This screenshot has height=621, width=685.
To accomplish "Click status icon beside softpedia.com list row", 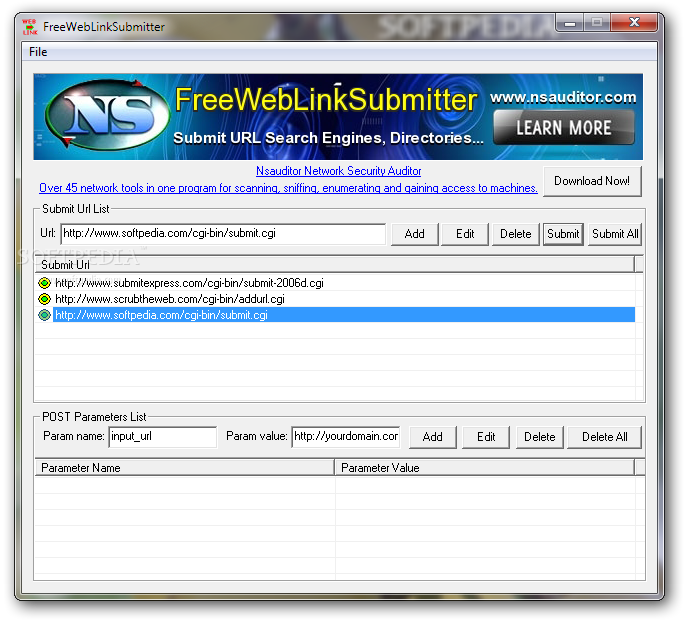I will click(45, 315).
